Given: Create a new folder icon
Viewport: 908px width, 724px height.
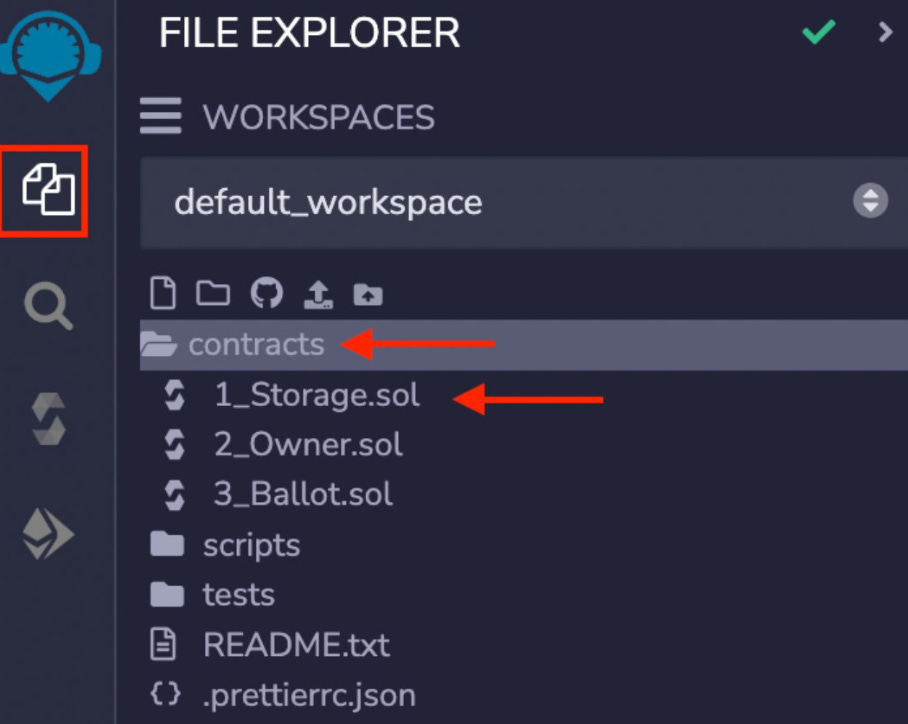Looking at the screenshot, I should click(x=213, y=293).
